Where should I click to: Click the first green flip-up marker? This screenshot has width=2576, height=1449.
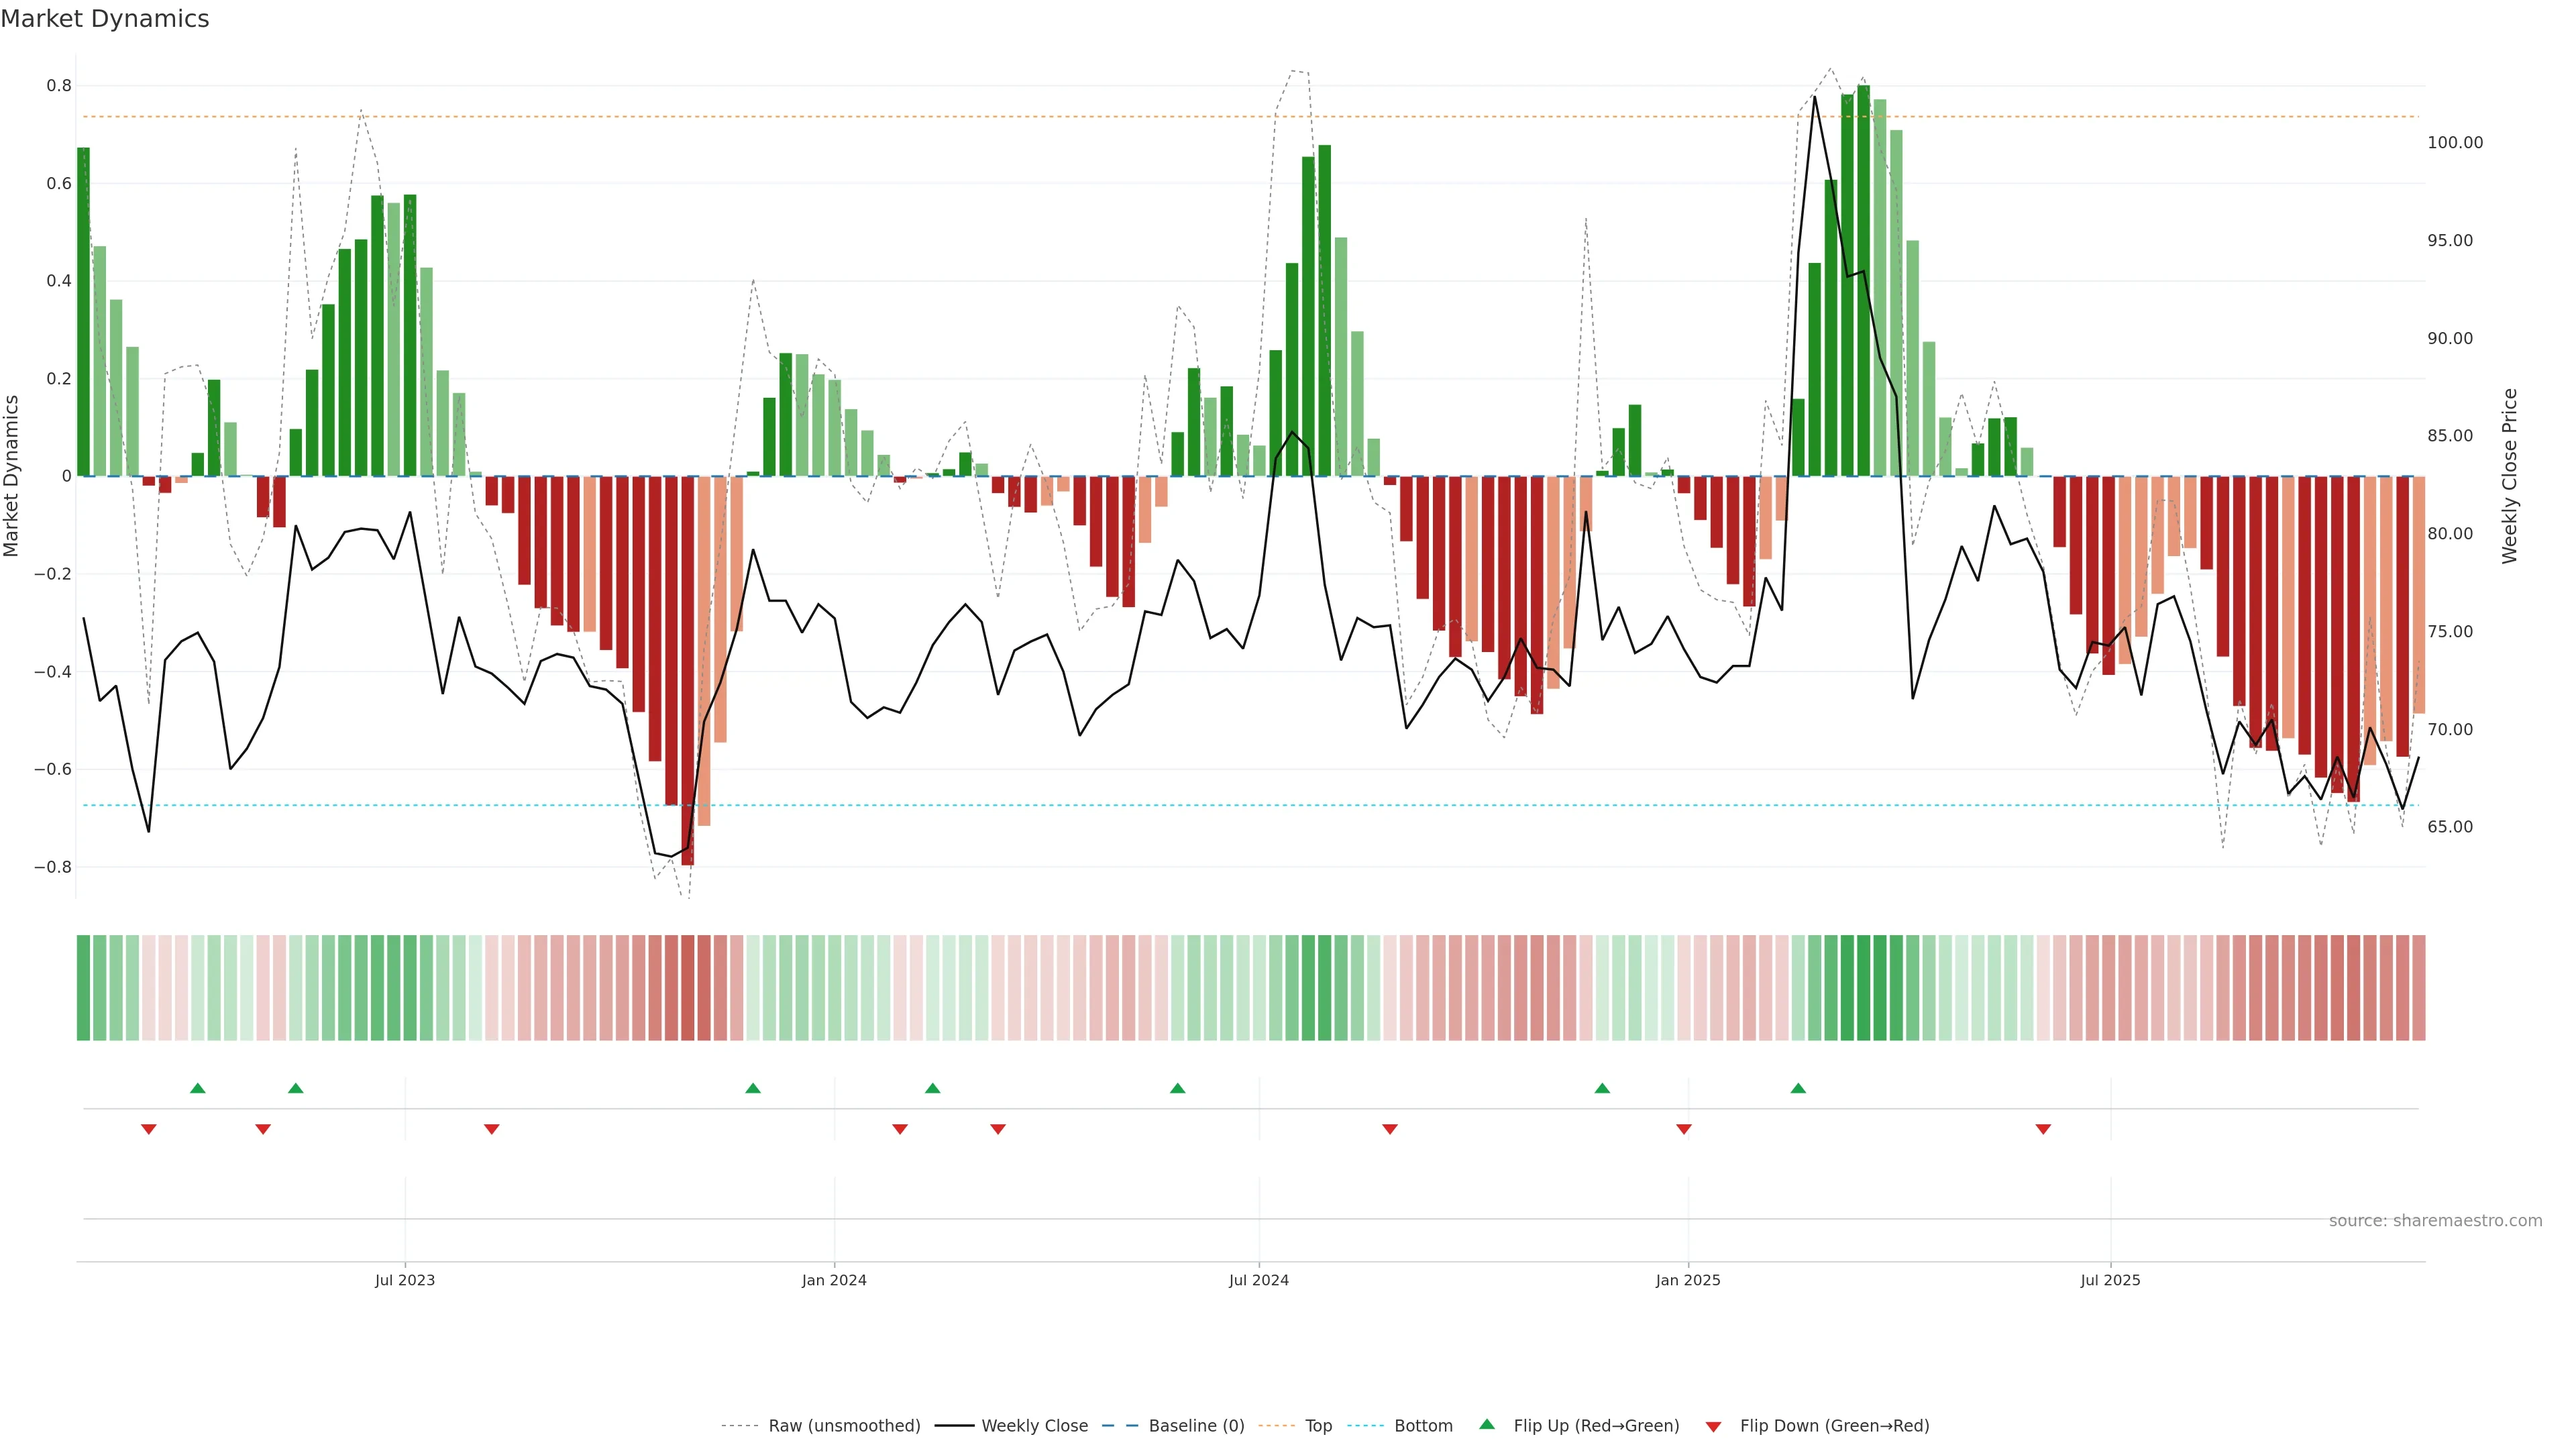point(198,1088)
